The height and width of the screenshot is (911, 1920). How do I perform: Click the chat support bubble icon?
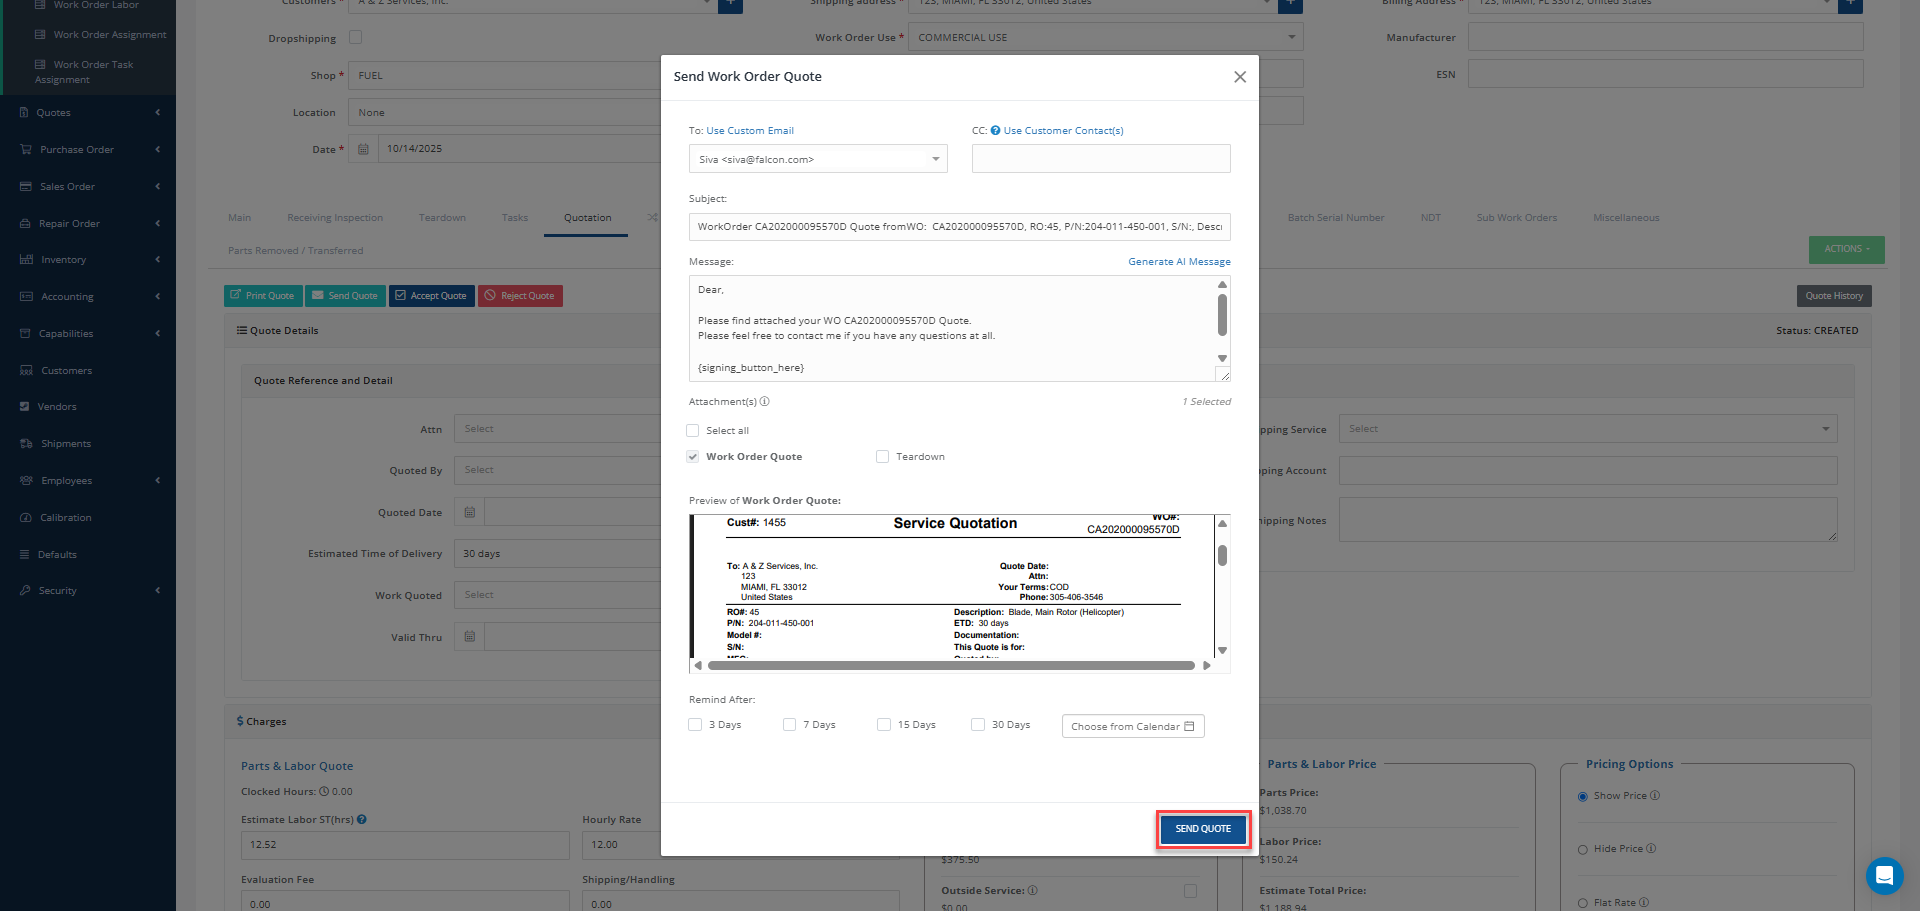1884,876
